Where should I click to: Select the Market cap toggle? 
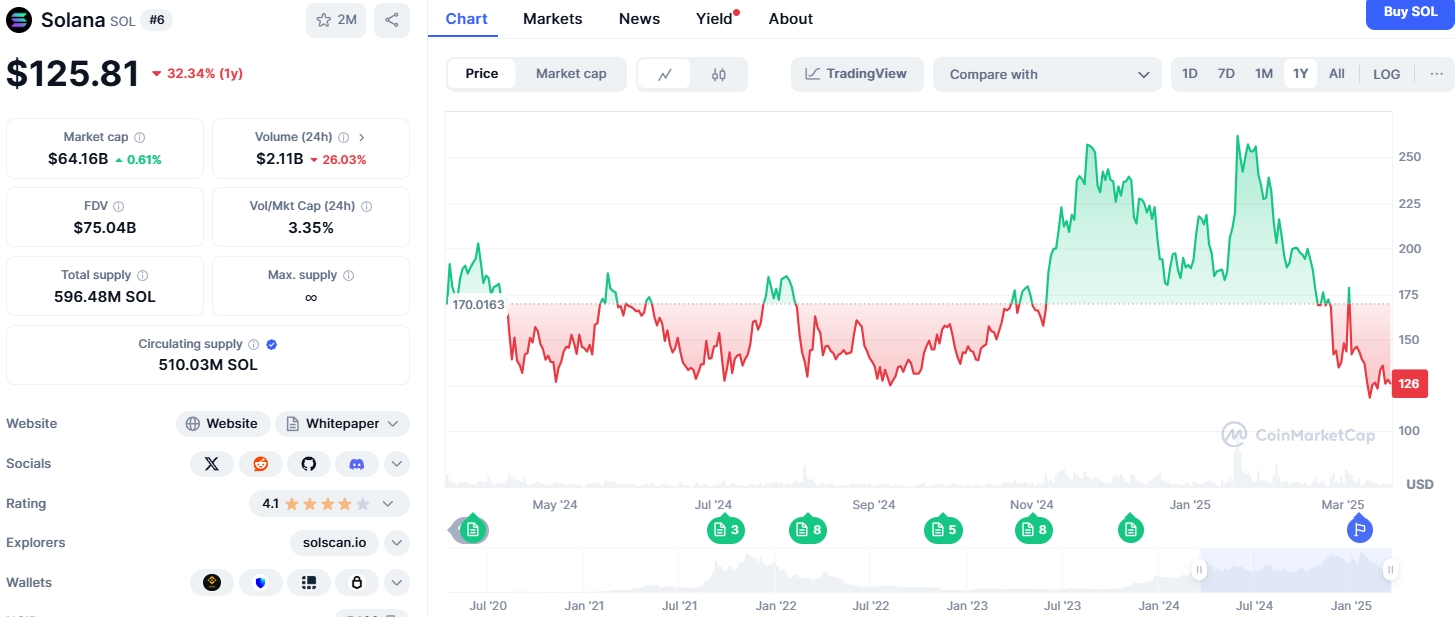571,74
